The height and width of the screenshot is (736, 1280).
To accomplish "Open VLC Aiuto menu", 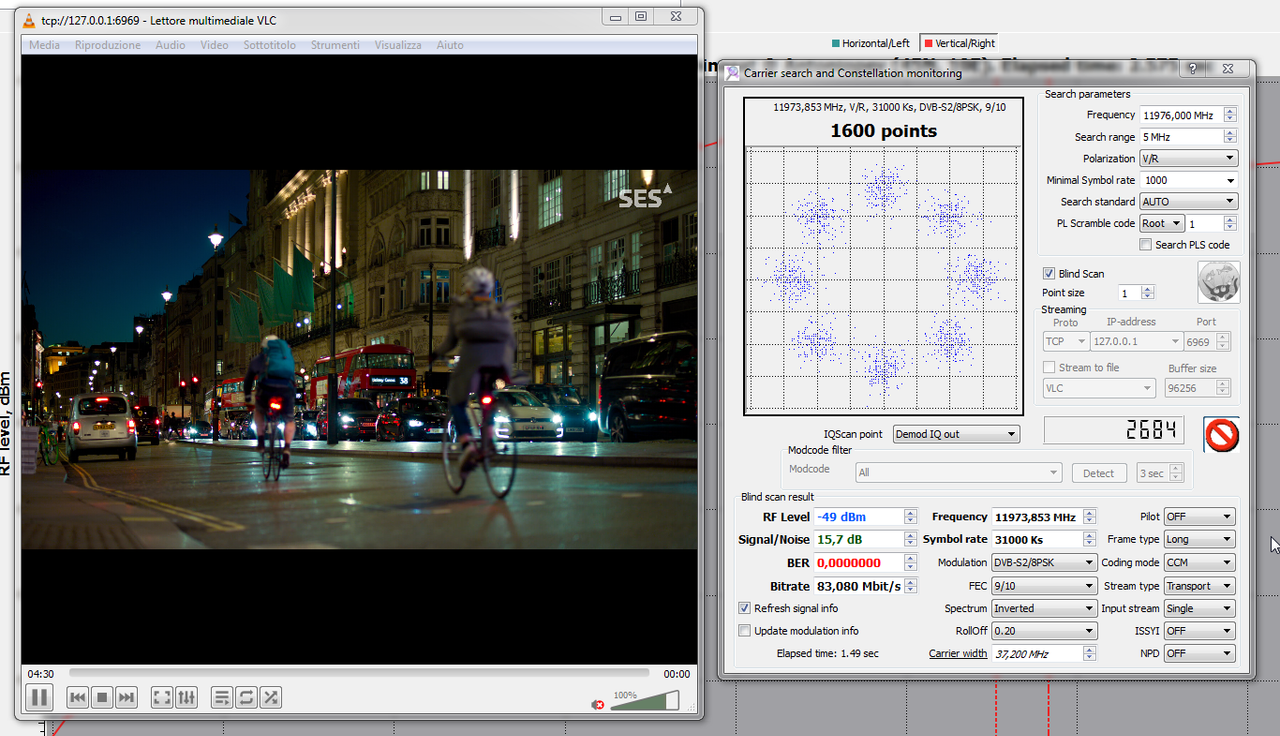I will pyautogui.click(x=450, y=45).
